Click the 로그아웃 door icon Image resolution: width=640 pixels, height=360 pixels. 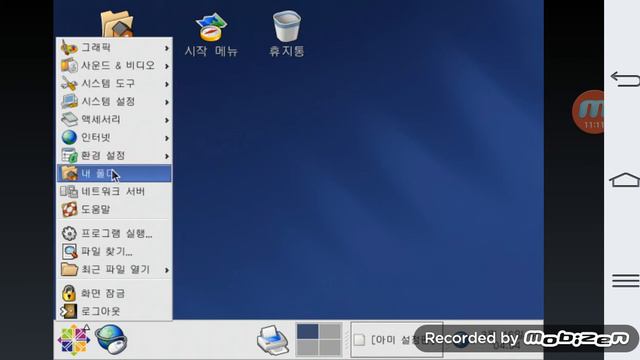69,311
